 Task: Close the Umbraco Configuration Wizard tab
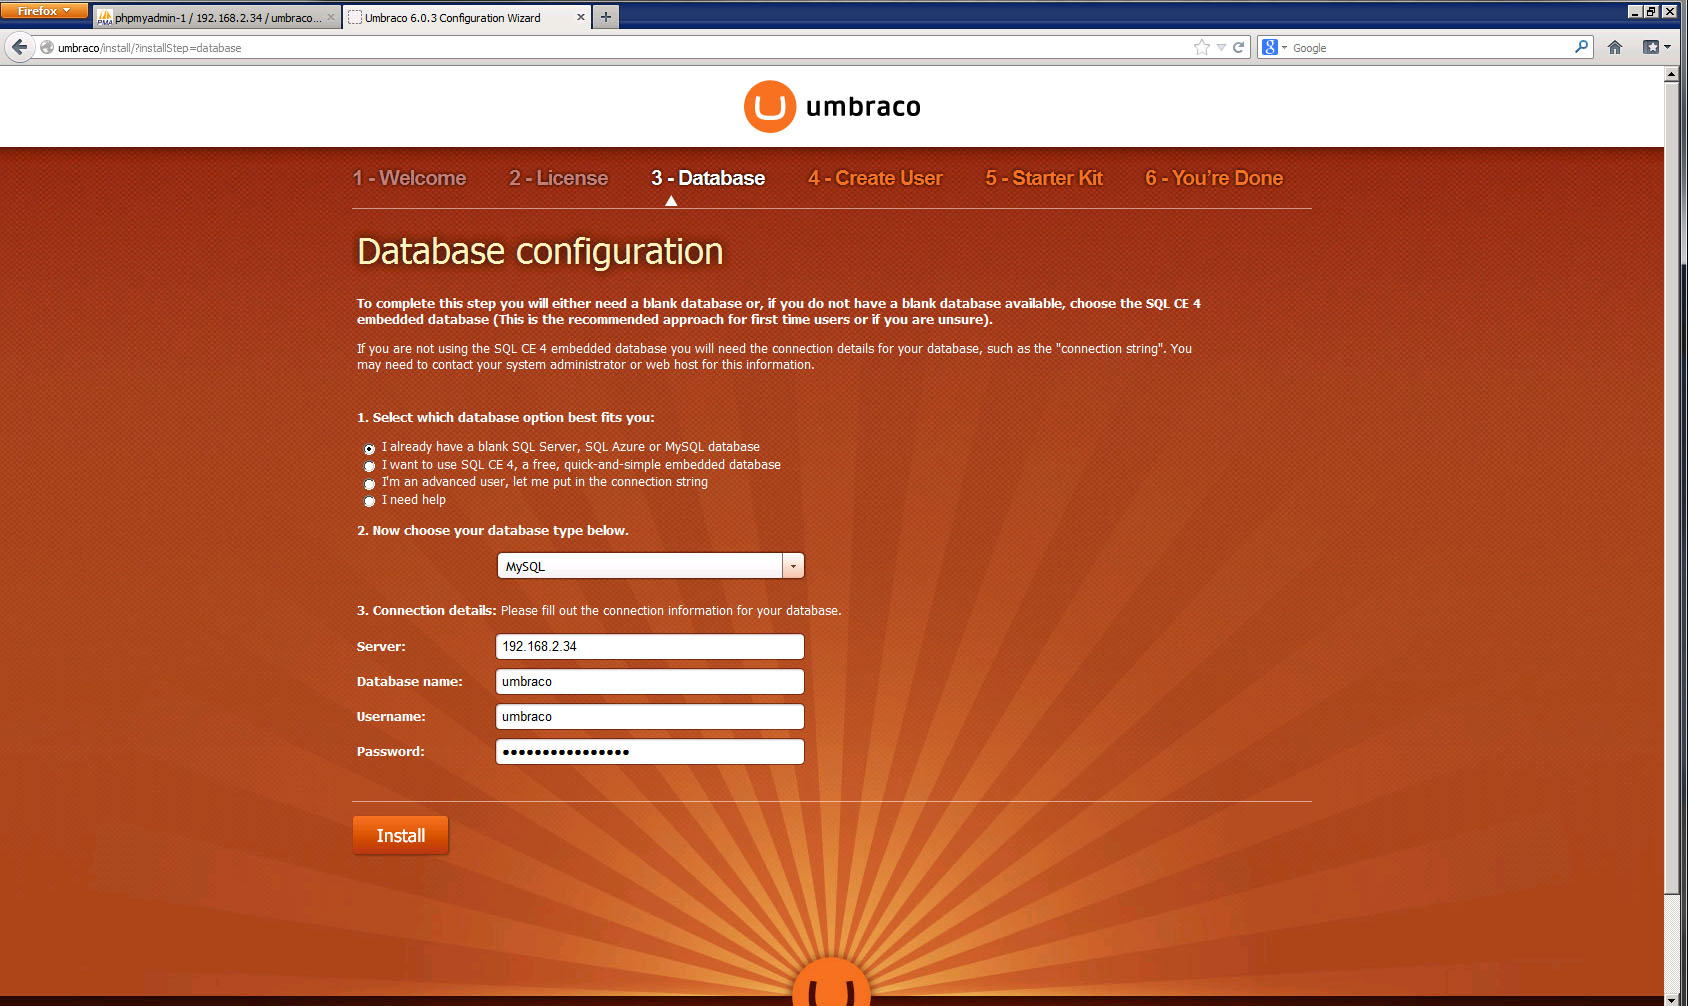(x=581, y=17)
